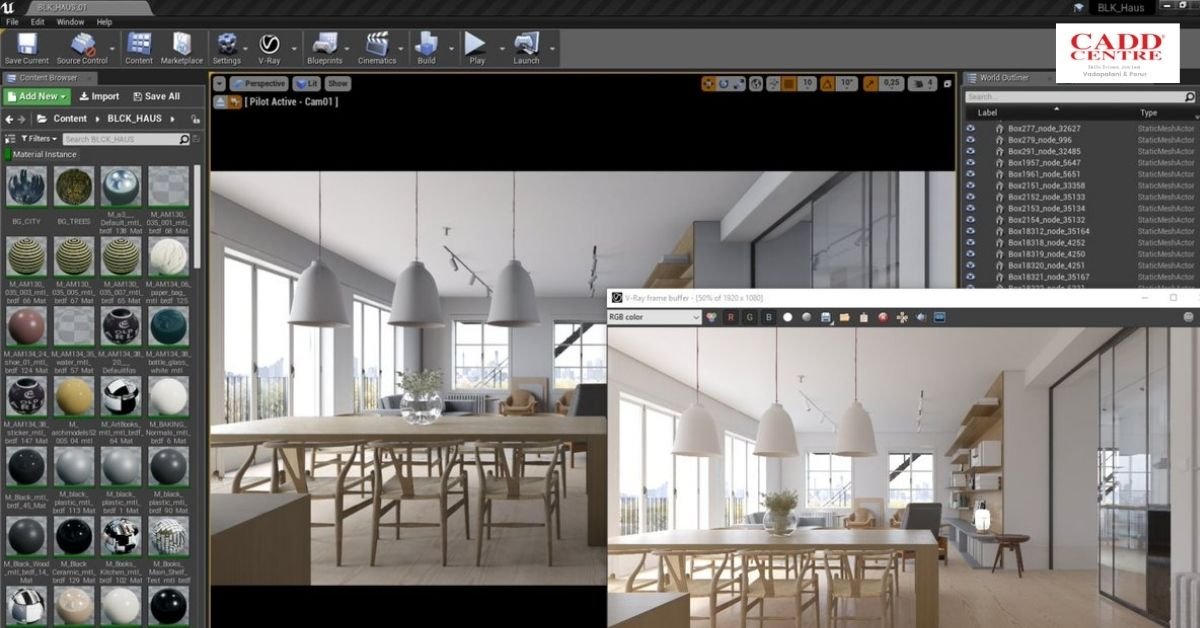Click the Blueprints toolbar icon

(324, 44)
